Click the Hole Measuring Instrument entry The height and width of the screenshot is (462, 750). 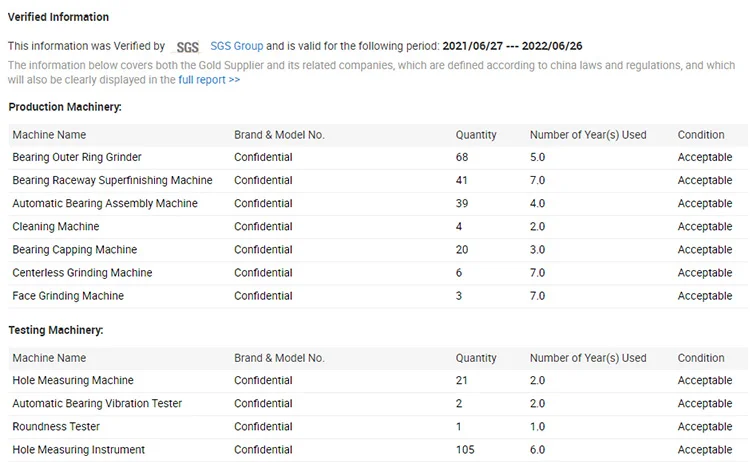78,450
